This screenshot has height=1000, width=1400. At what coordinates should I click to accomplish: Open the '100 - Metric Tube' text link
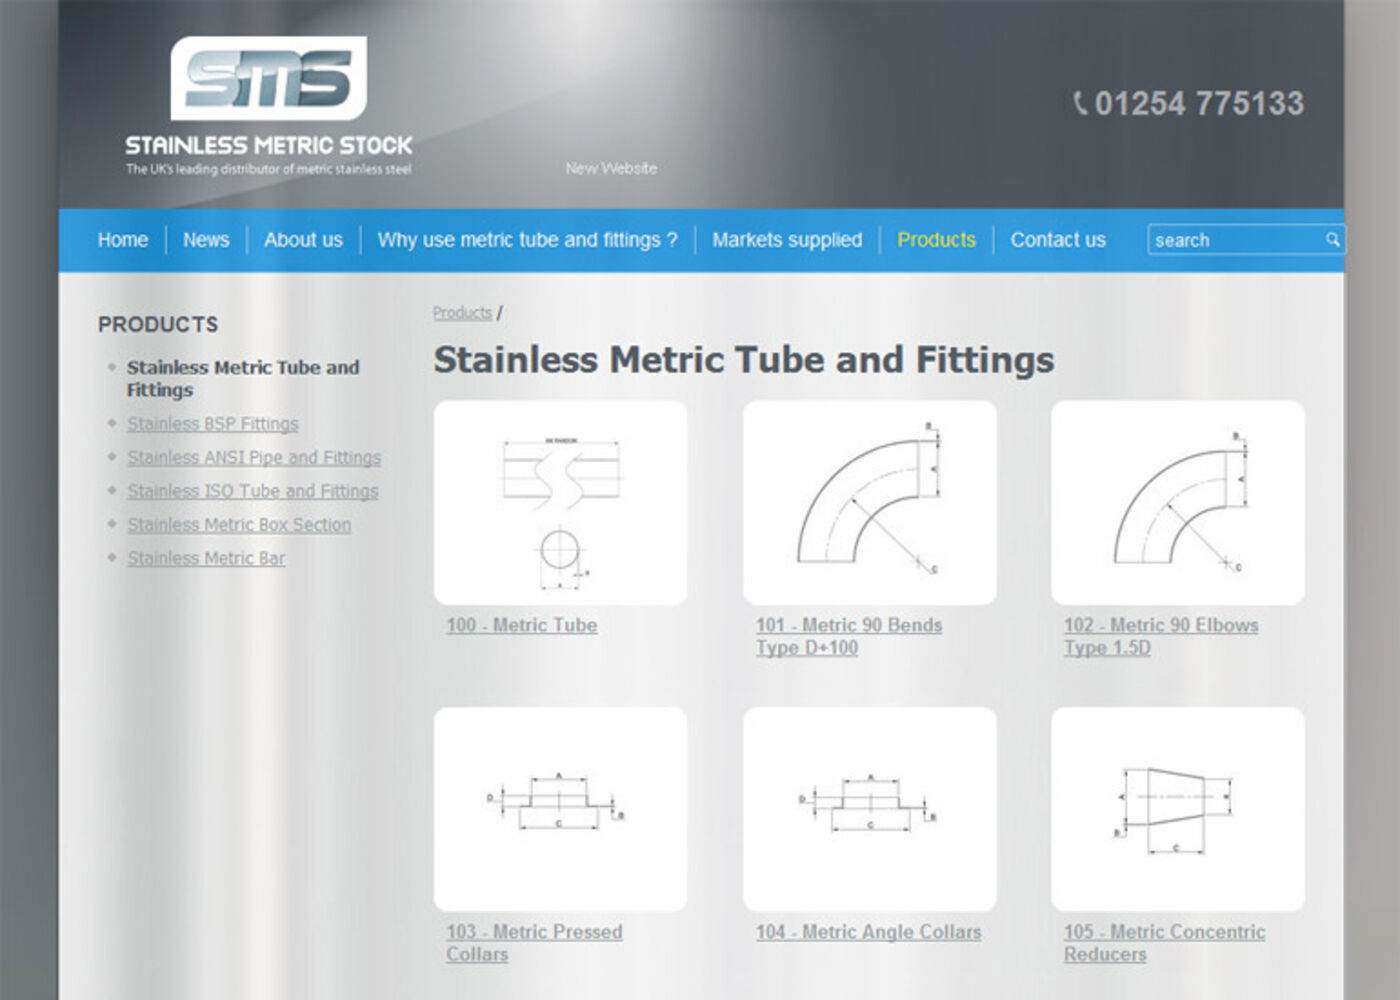tap(521, 626)
